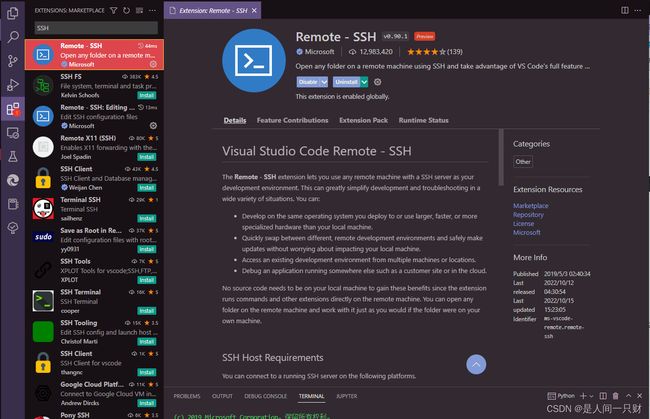Close the Extension: Remote - SSH tab
This screenshot has width=650, height=419.
pos(255,10)
